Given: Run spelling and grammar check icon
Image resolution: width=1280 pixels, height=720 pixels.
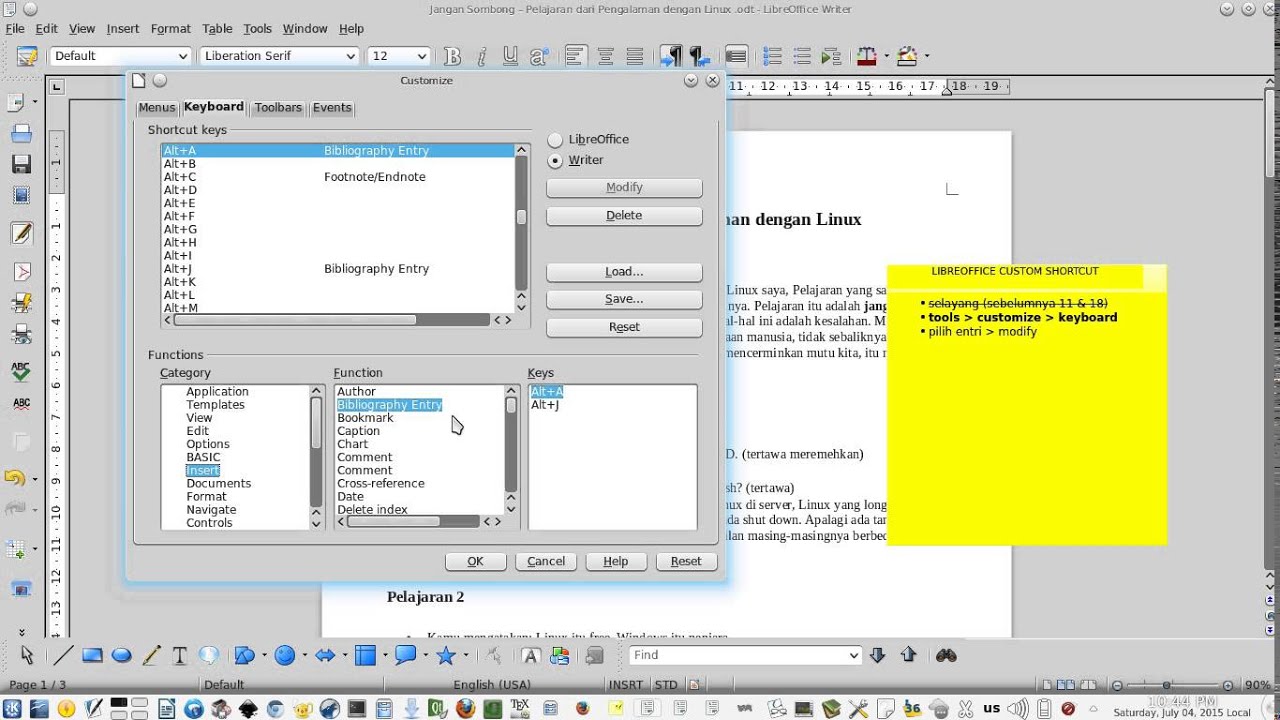Looking at the screenshot, I should coord(21,371).
